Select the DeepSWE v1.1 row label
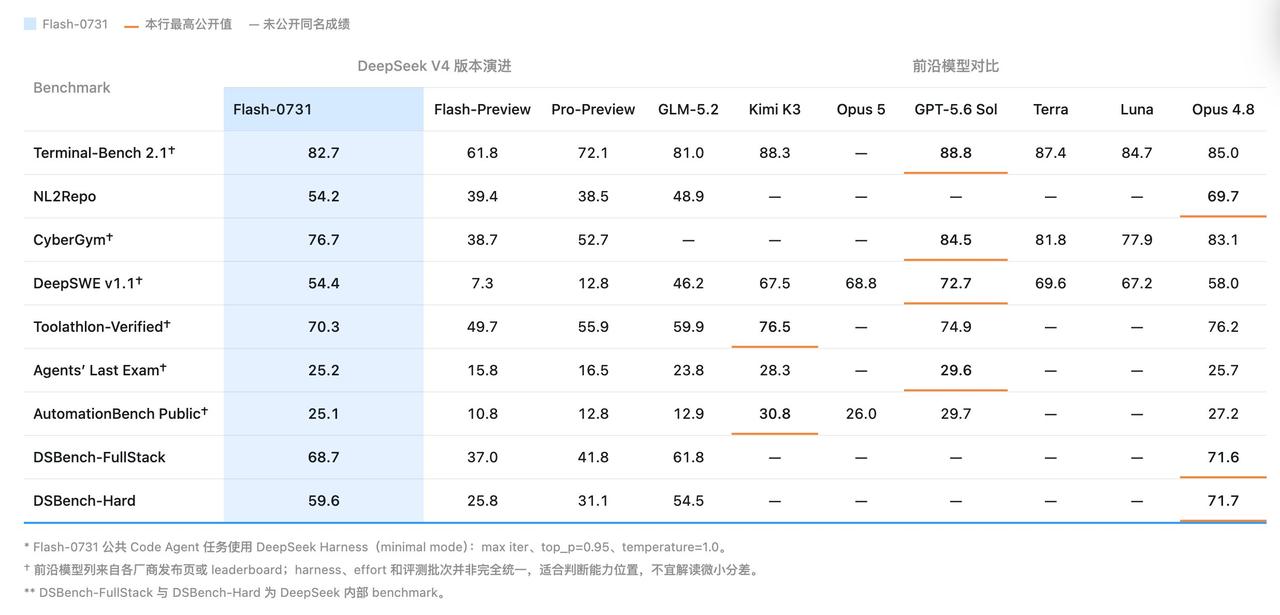 pos(88,283)
